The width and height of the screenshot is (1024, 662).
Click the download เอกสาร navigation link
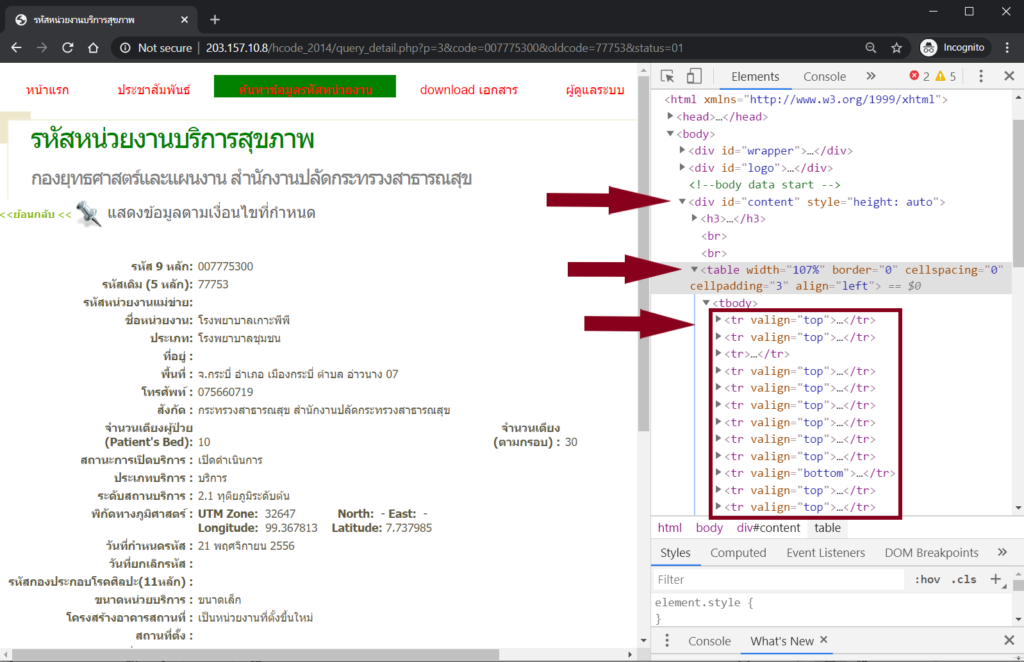tap(468, 90)
